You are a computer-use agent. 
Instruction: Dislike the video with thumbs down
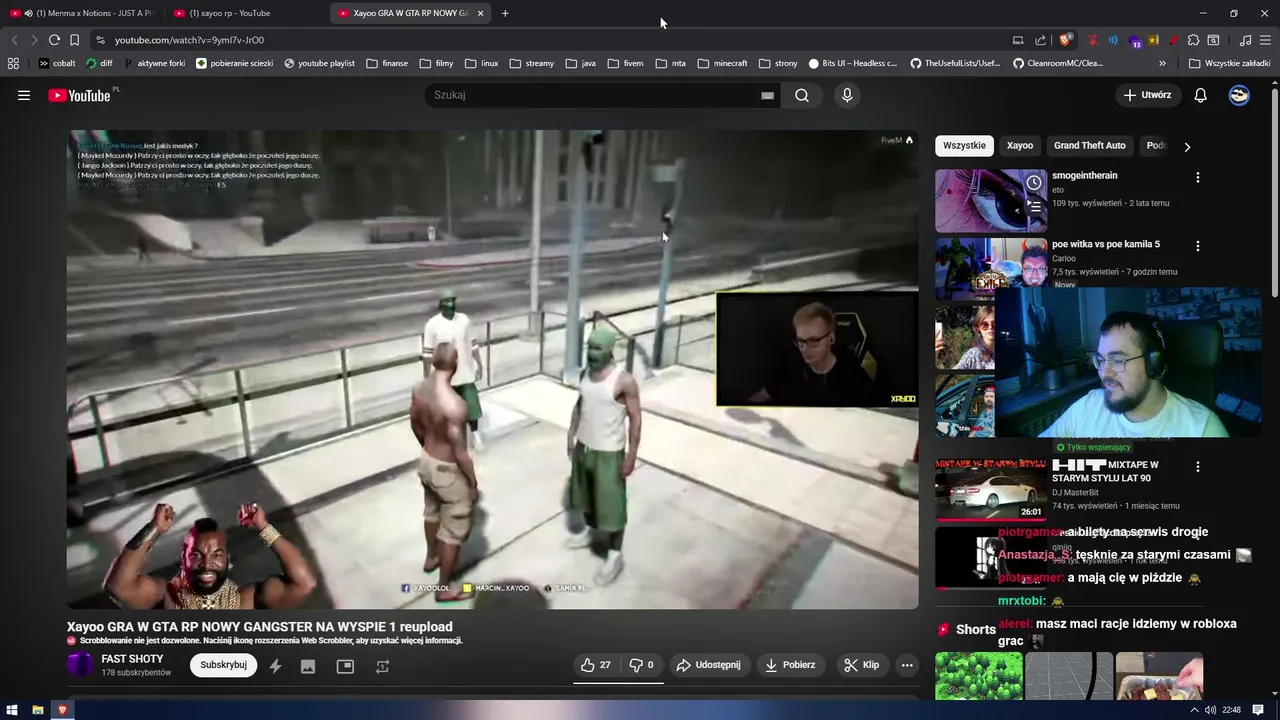641,665
